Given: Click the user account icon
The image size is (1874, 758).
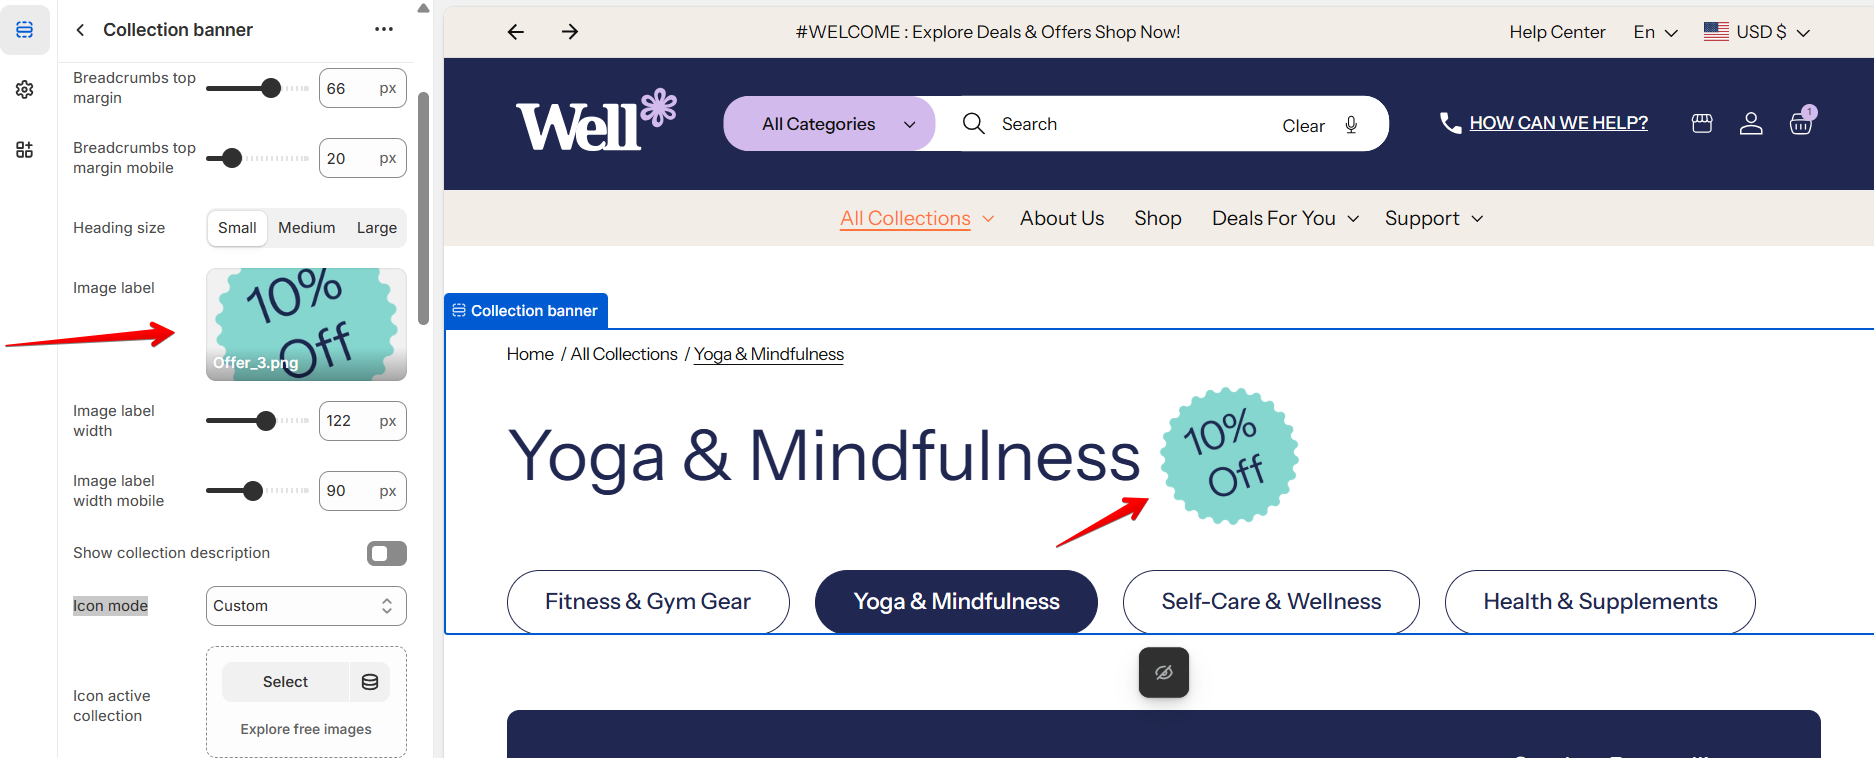Looking at the screenshot, I should point(1751,123).
